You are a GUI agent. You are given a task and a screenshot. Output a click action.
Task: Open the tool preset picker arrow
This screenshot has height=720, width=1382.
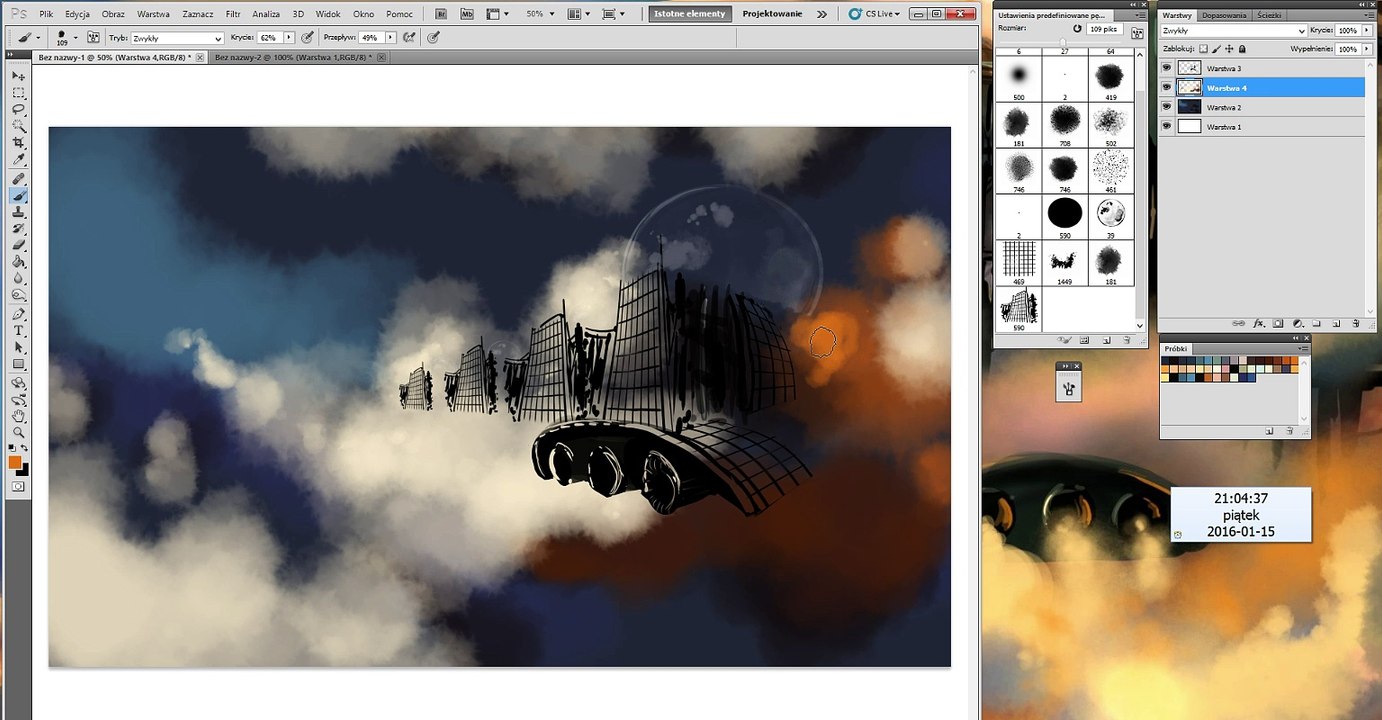pos(38,37)
